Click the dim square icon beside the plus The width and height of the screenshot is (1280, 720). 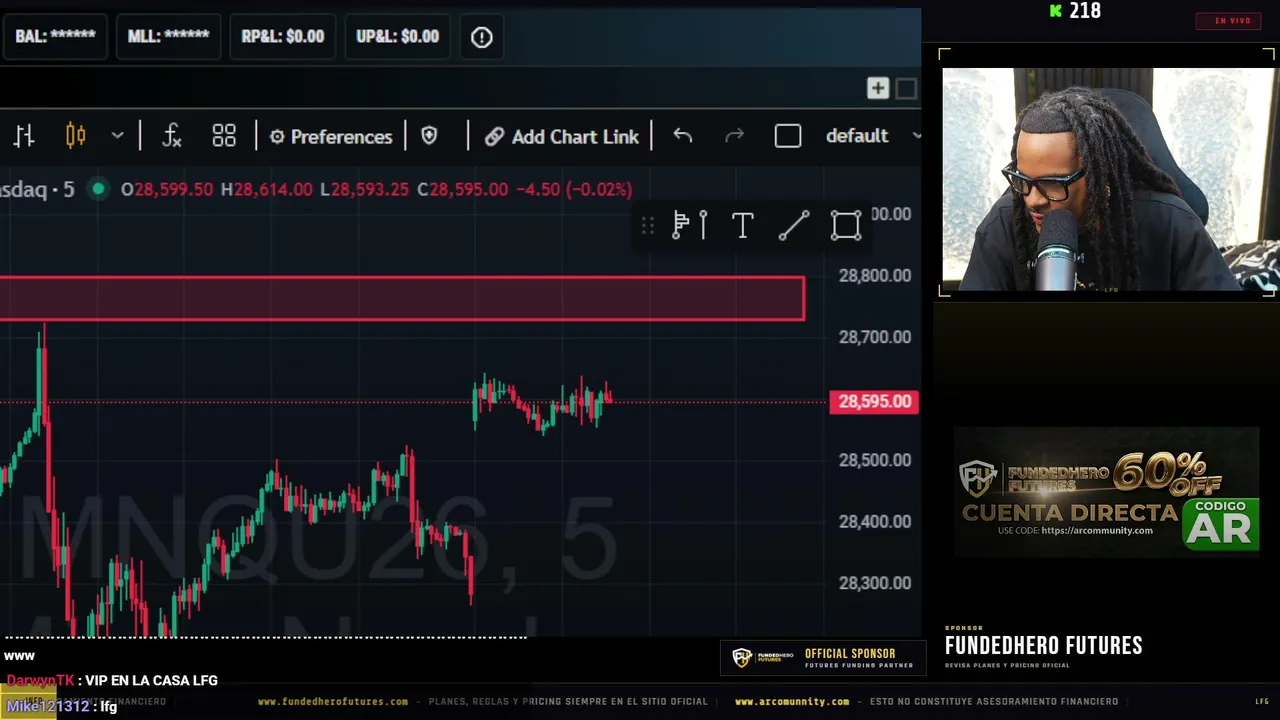click(x=906, y=89)
